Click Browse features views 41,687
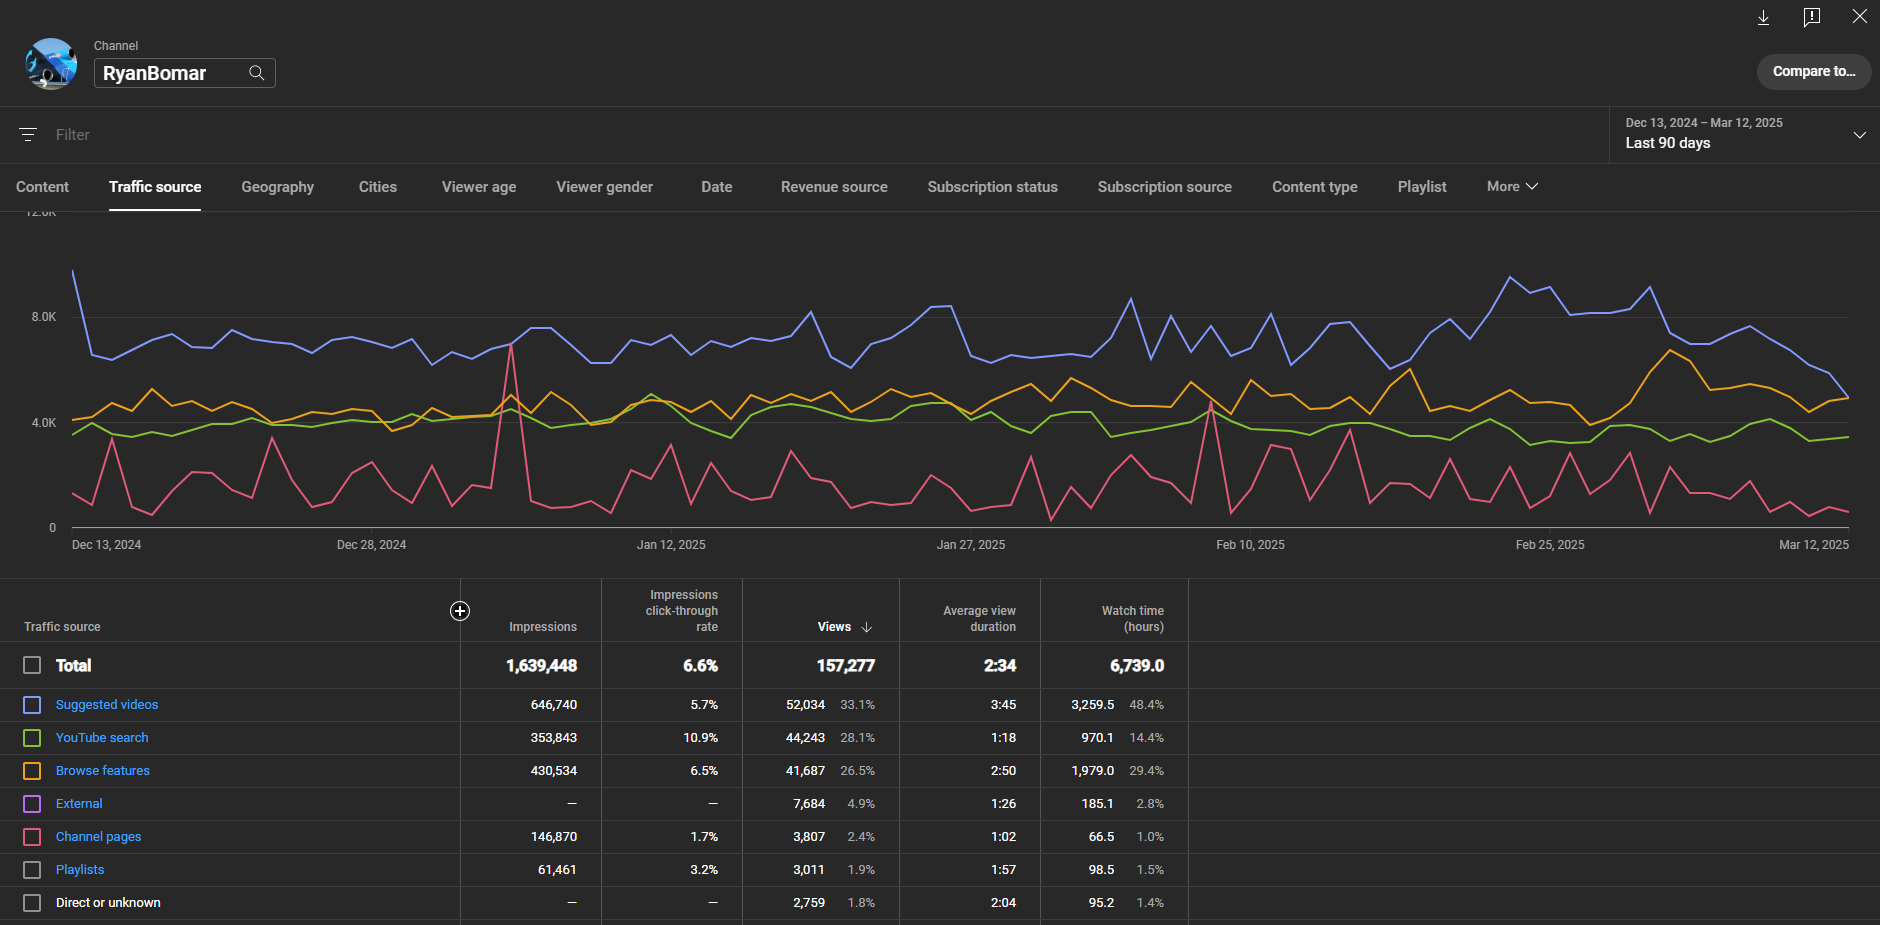Viewport: 1880px width, 925px height. [x=806, y=771]
